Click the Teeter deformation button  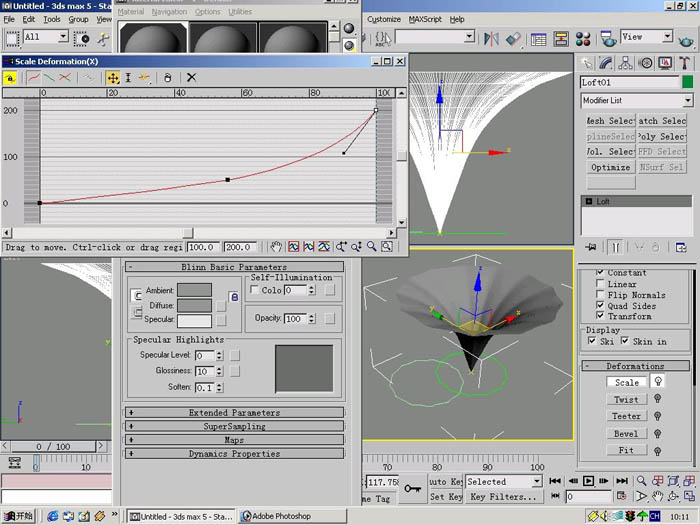[626, 416]
